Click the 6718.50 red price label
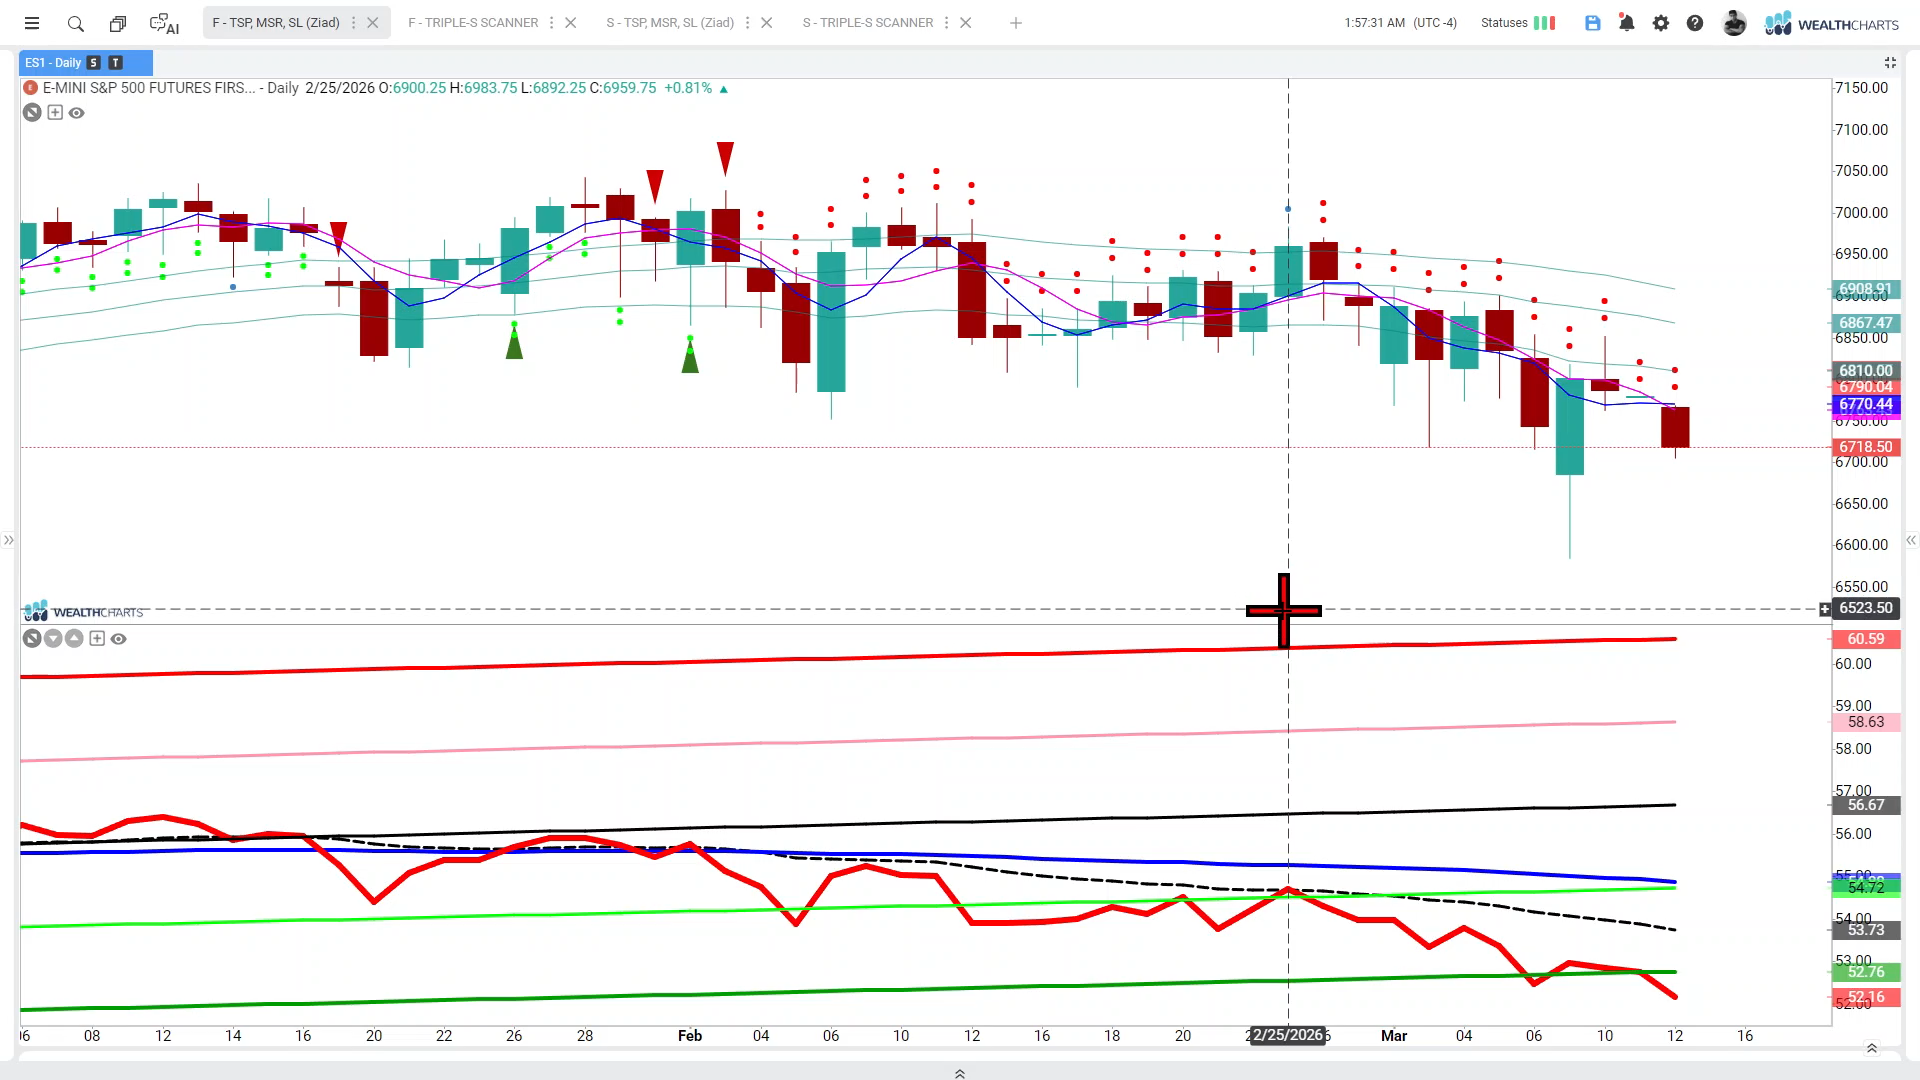 click(1865, 447)
